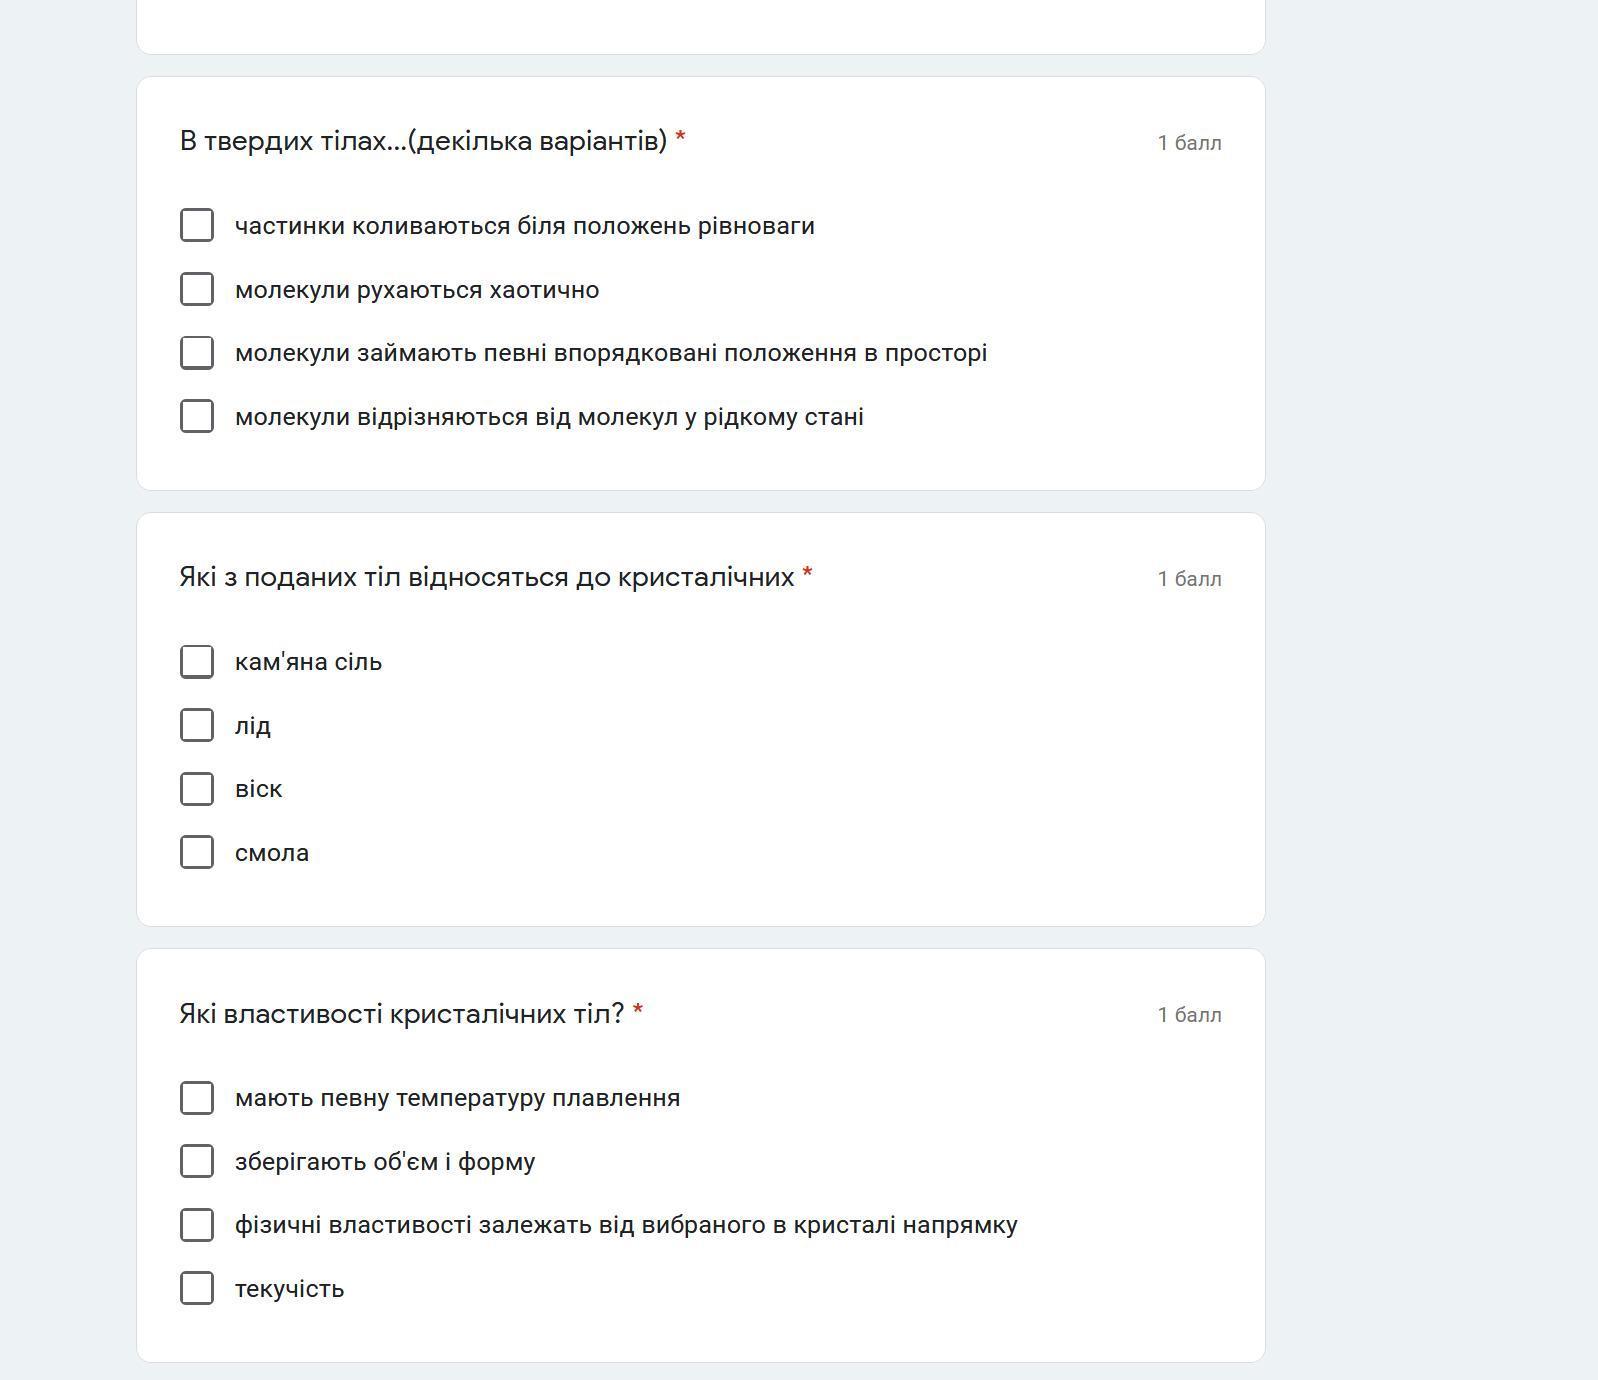Click '1 балл' beside 'В твердих тілах' question
The image size is (1598, 1380).
[x=1189, y=143]
